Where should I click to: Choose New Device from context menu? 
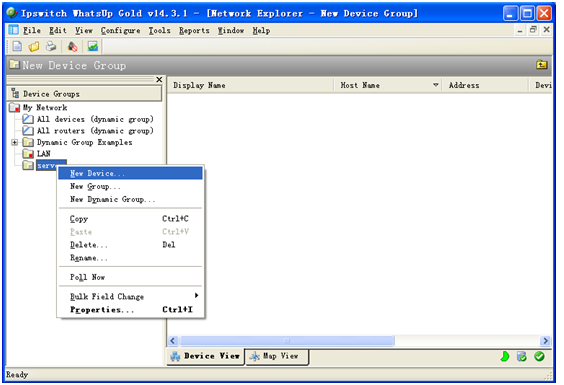[130, 173]
